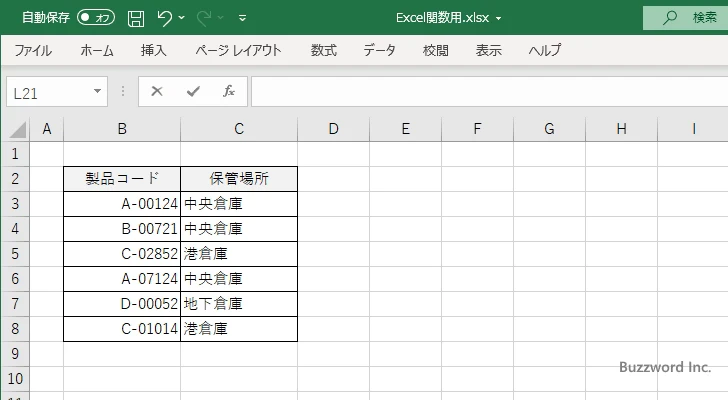728x400 pixels.
Task: Open file name dropdown next to Excel関数用.xlsx
Action: click(498, 19)
